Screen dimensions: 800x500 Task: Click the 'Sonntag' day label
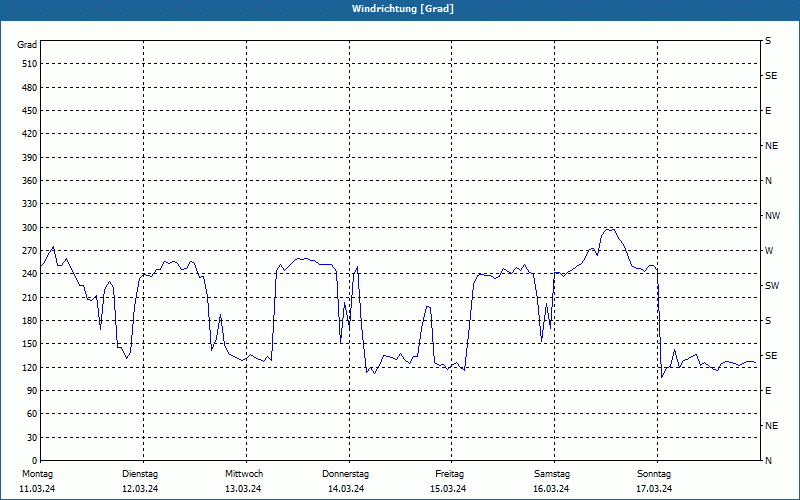click(x=654, y=474)
